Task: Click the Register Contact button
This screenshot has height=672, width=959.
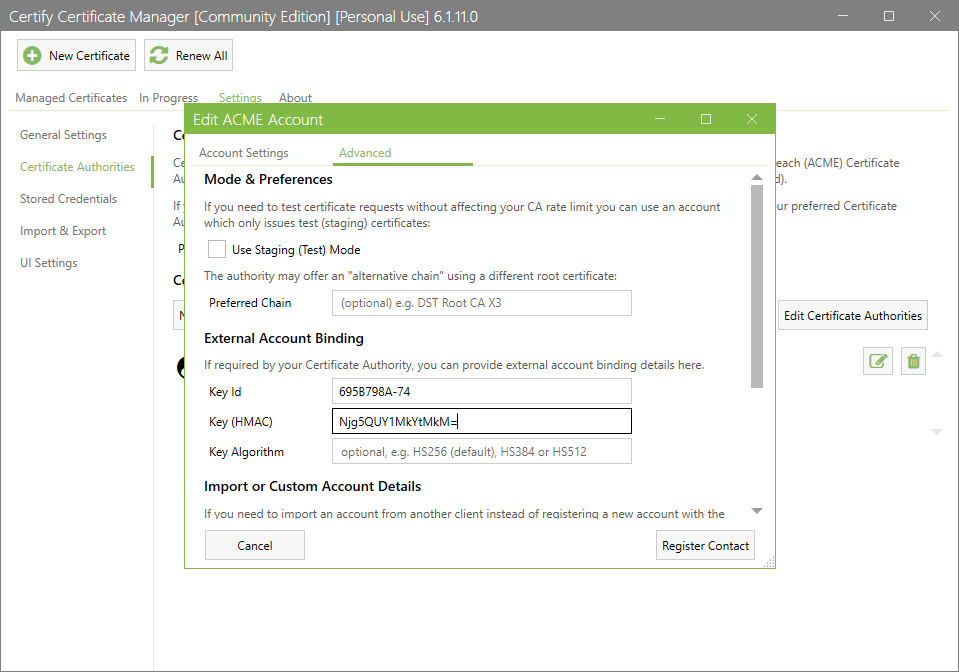Action: pyautogui.click(x=705, y=545)
